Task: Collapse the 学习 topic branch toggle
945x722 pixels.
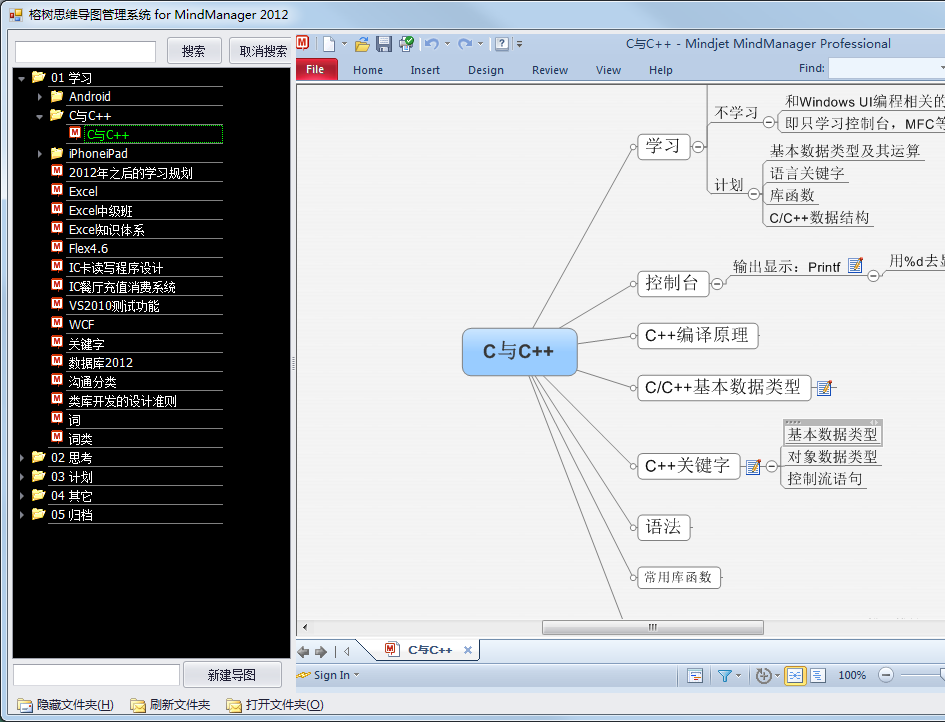Action: tap(698, 147)
